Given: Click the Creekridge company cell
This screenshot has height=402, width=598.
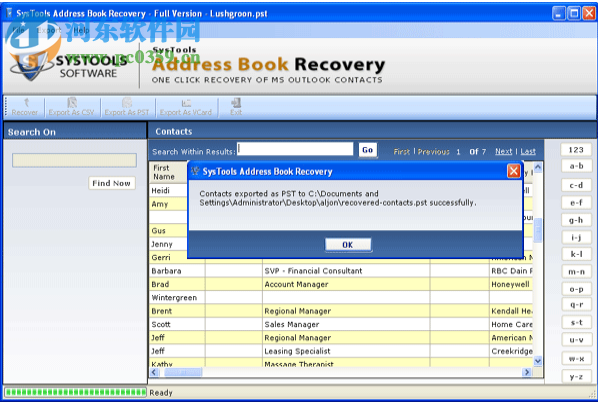Looking at the screenshot, I should pyautogui.click(x=511, y=351).
